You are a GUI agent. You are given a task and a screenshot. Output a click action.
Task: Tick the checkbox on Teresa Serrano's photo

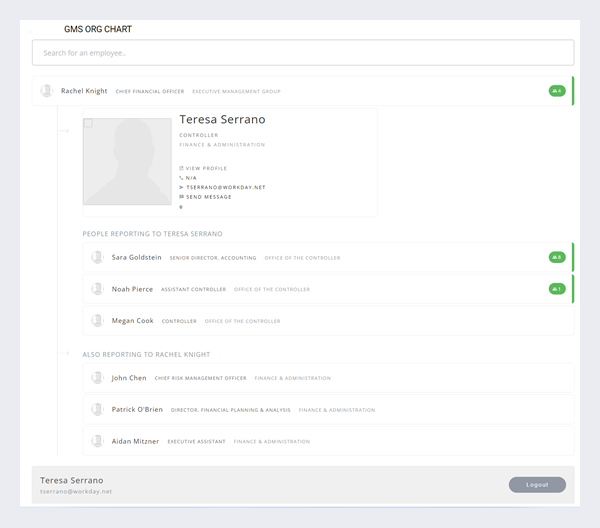(88, 124)
